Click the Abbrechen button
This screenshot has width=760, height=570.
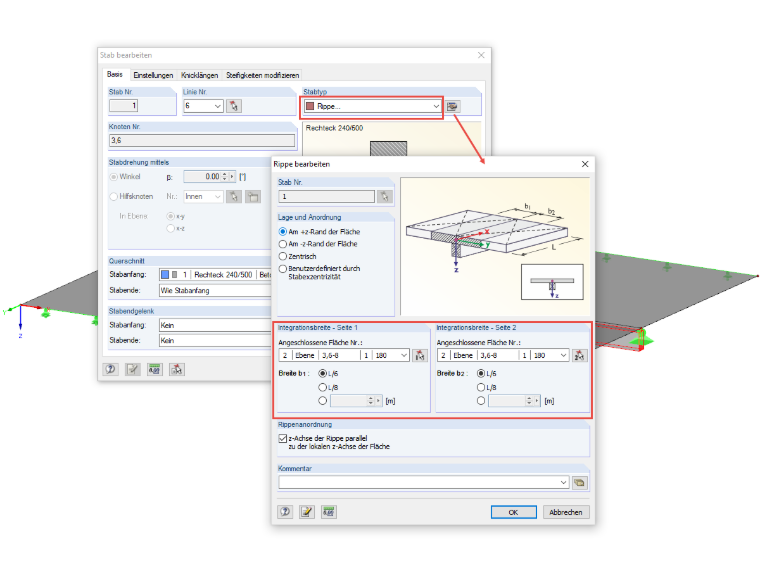(566, 512)
